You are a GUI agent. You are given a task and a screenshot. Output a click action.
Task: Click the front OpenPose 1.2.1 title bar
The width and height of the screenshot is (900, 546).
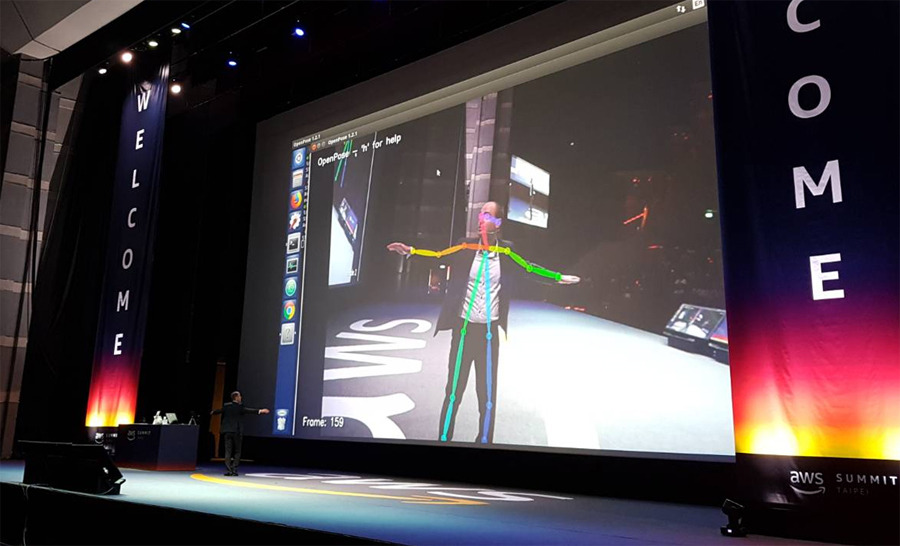[x=343, y=138]
